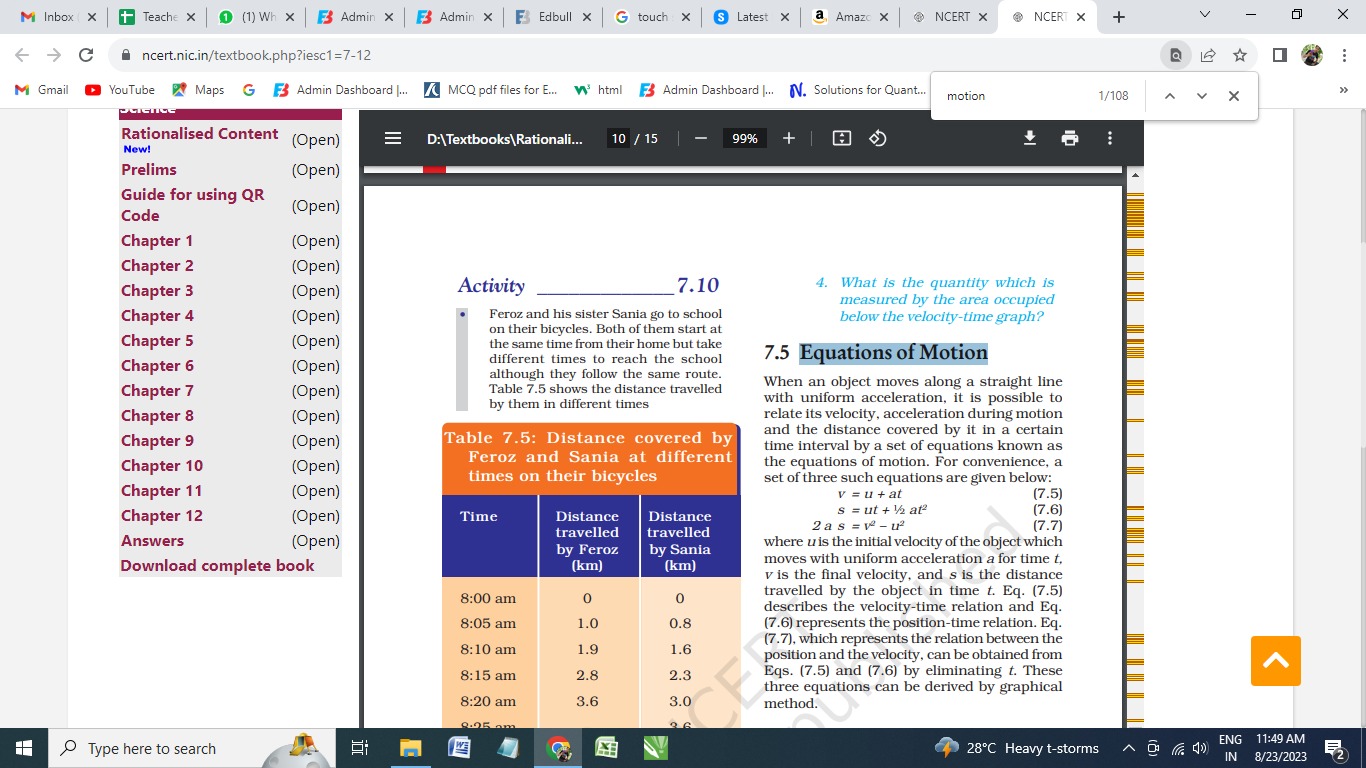Switch to the touch Google tab
This screenshot has height=768, width=1366.
pos(652,17)
